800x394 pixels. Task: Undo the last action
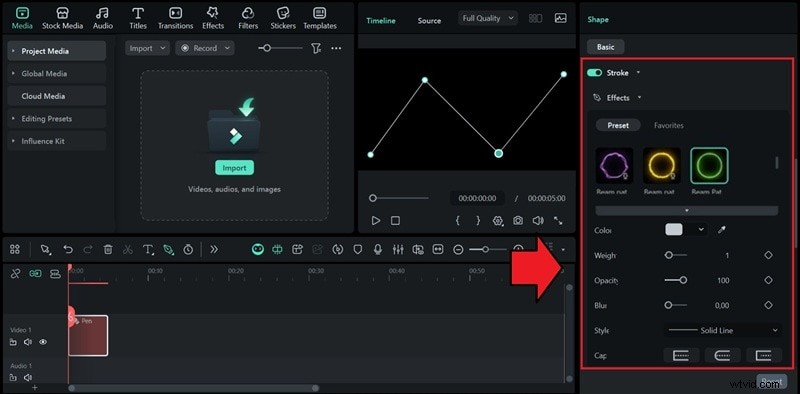pyautogui.click(x=68, y=249)
